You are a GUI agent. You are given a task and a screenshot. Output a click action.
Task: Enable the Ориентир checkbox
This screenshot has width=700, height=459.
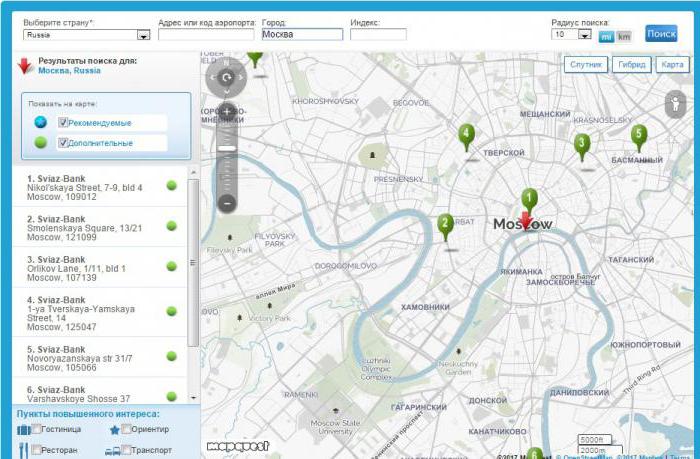[x=126, y=429]
